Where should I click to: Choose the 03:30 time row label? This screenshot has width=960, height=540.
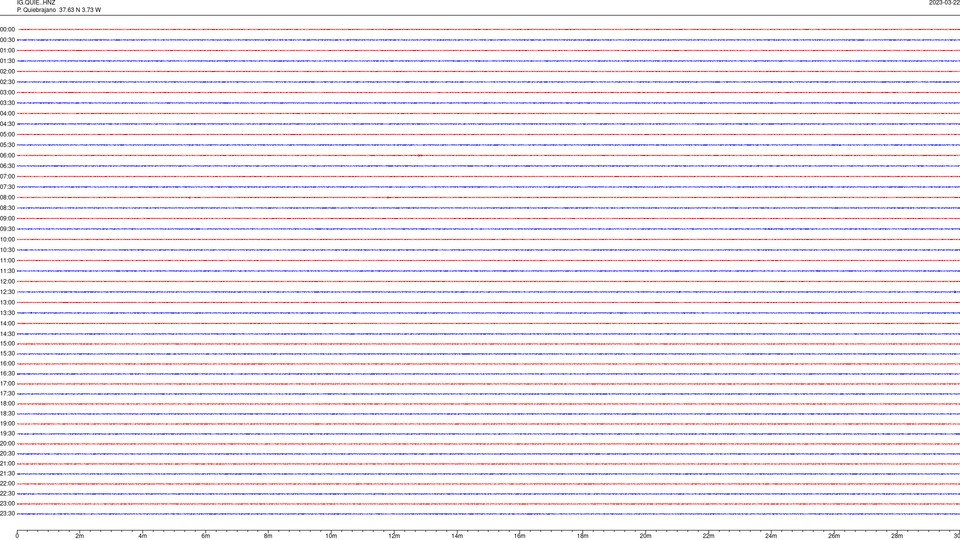pos(7,103)
